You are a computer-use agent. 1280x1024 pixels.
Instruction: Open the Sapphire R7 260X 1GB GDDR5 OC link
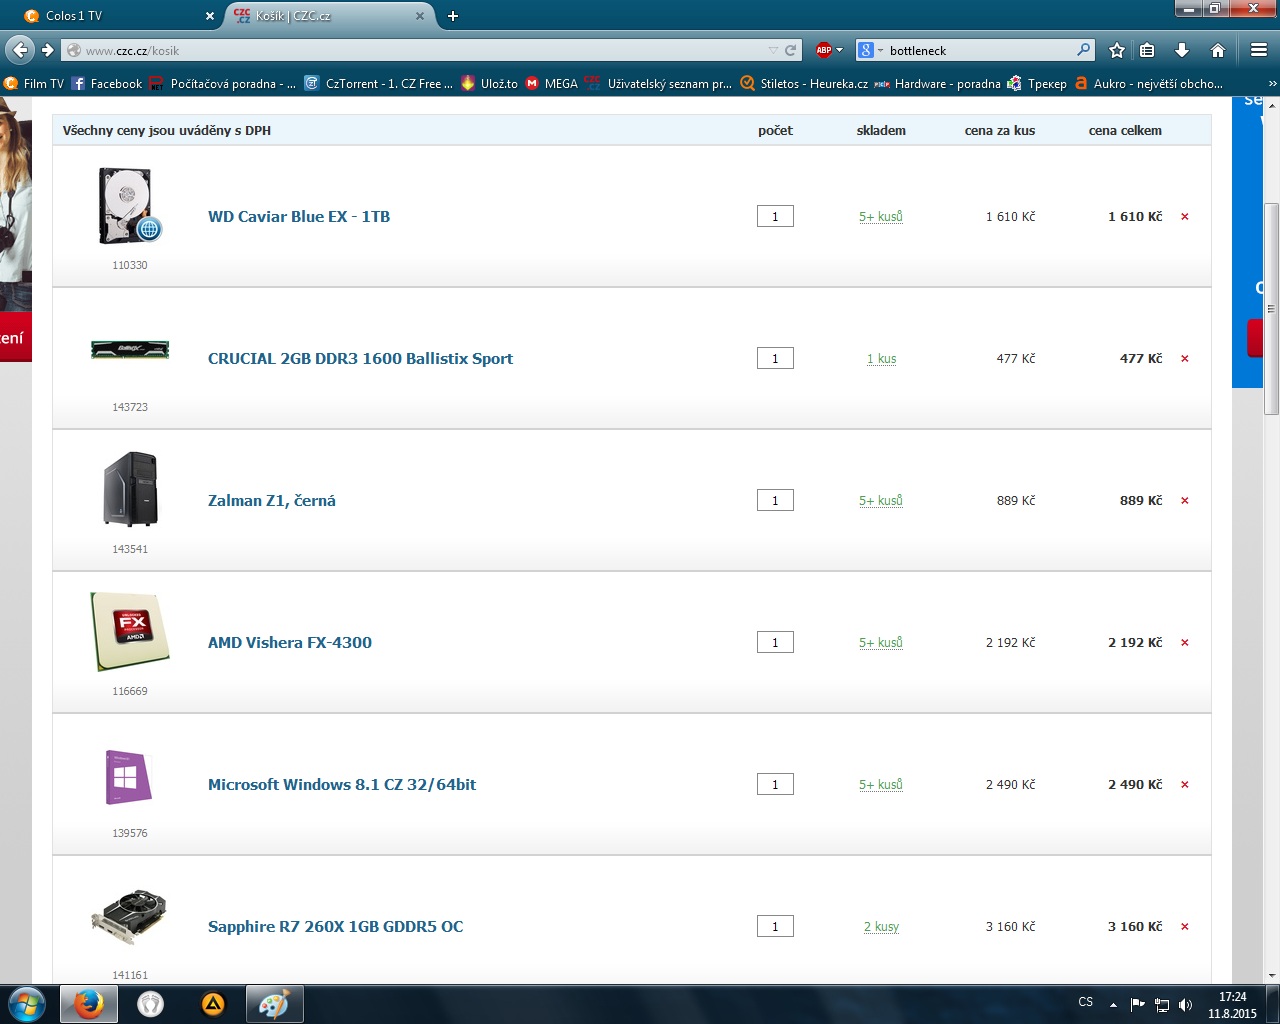click(x=336, y=927)
